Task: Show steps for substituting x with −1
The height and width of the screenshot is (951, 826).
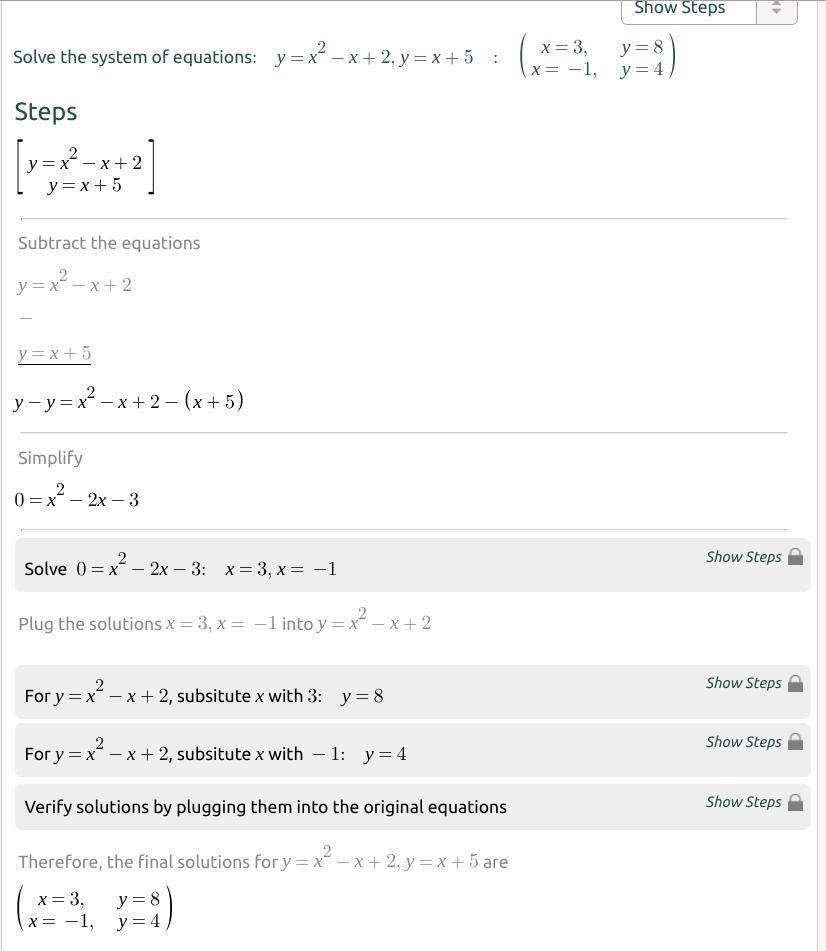Action: [x=744, y=742]
